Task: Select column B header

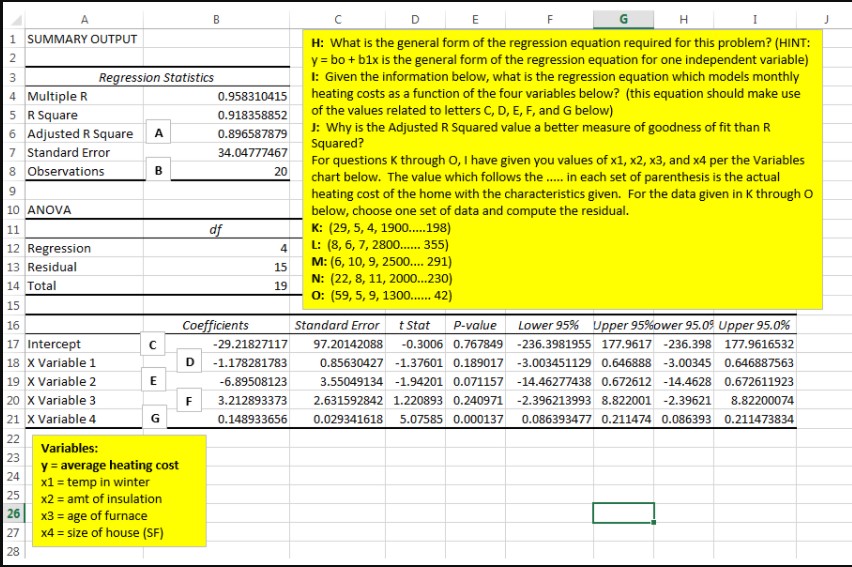Action: click(x=216, y=20)
